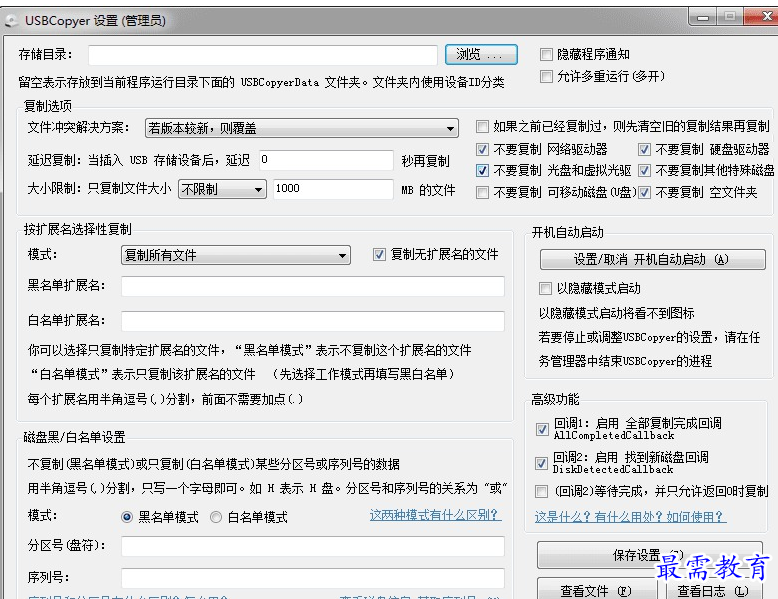Uncheck 不要复制 网络驱动器

click(482, 149)
